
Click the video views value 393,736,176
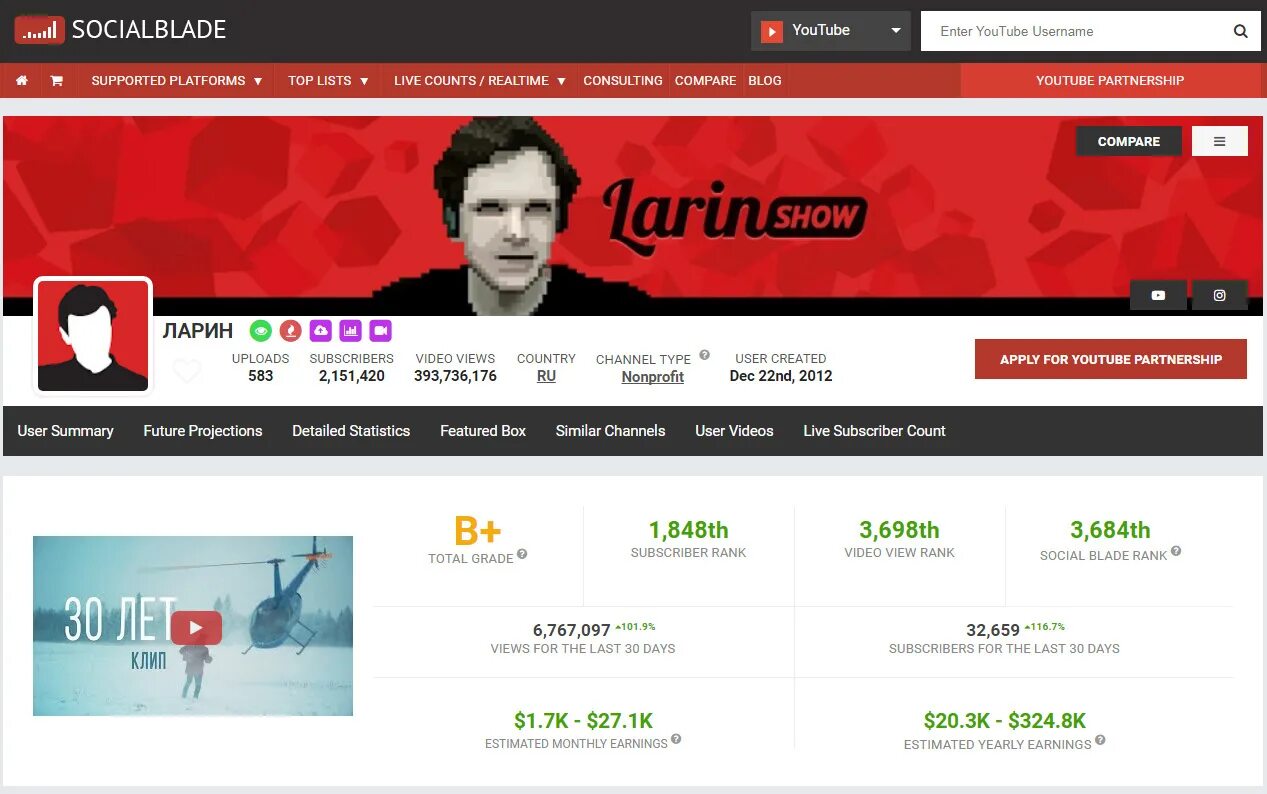coord(455,376)
